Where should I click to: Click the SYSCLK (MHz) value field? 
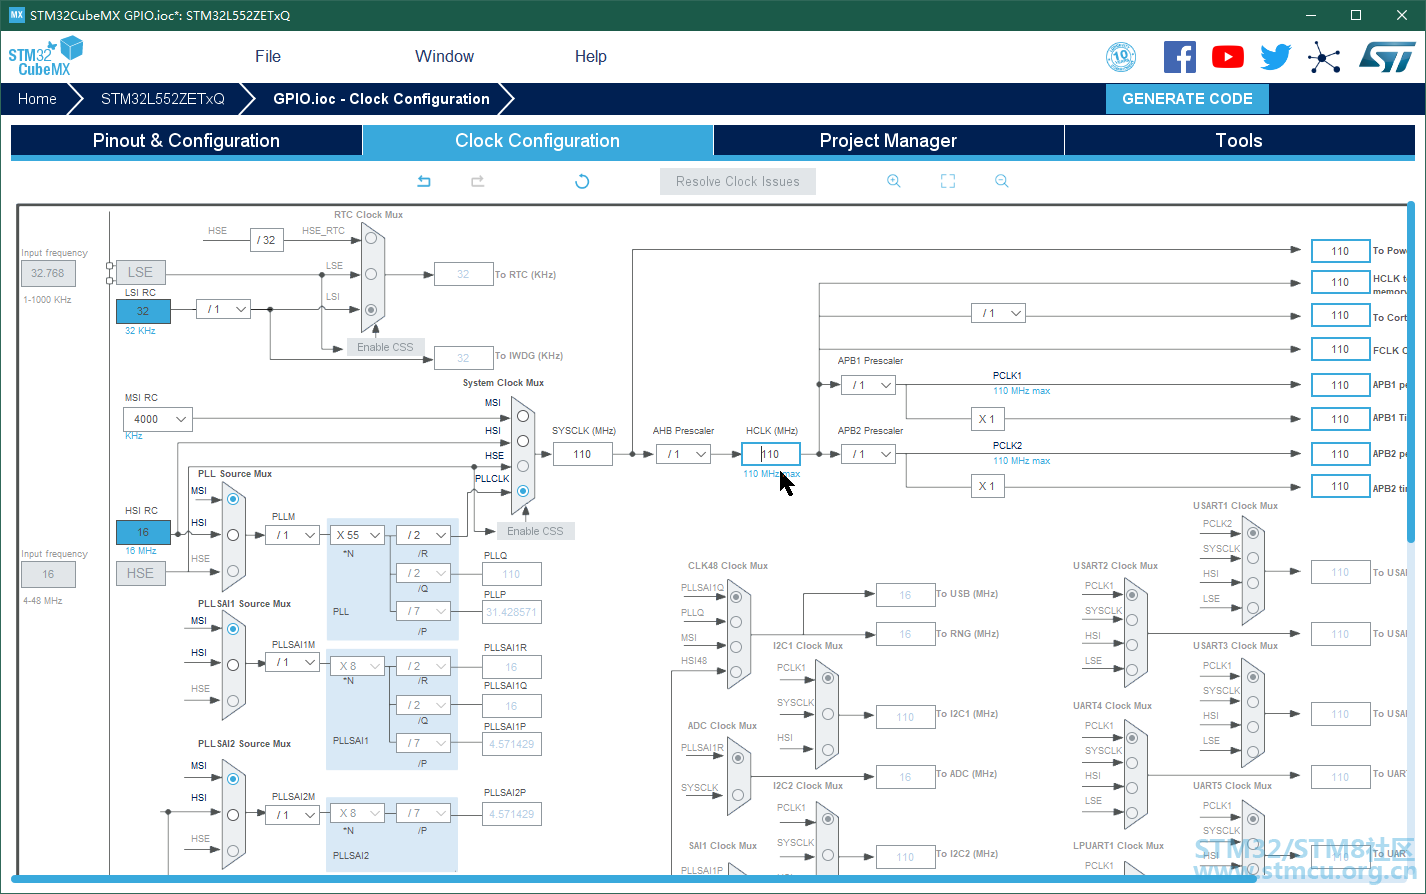pos(582,454)
